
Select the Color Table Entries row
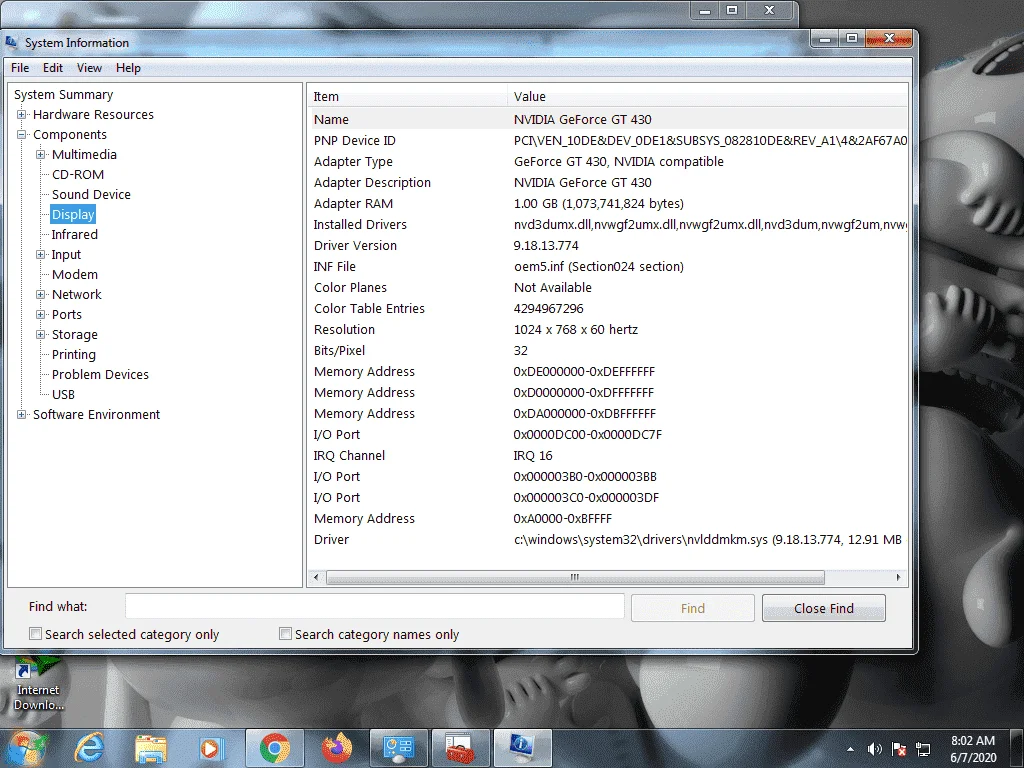click(x=608, y=308)
